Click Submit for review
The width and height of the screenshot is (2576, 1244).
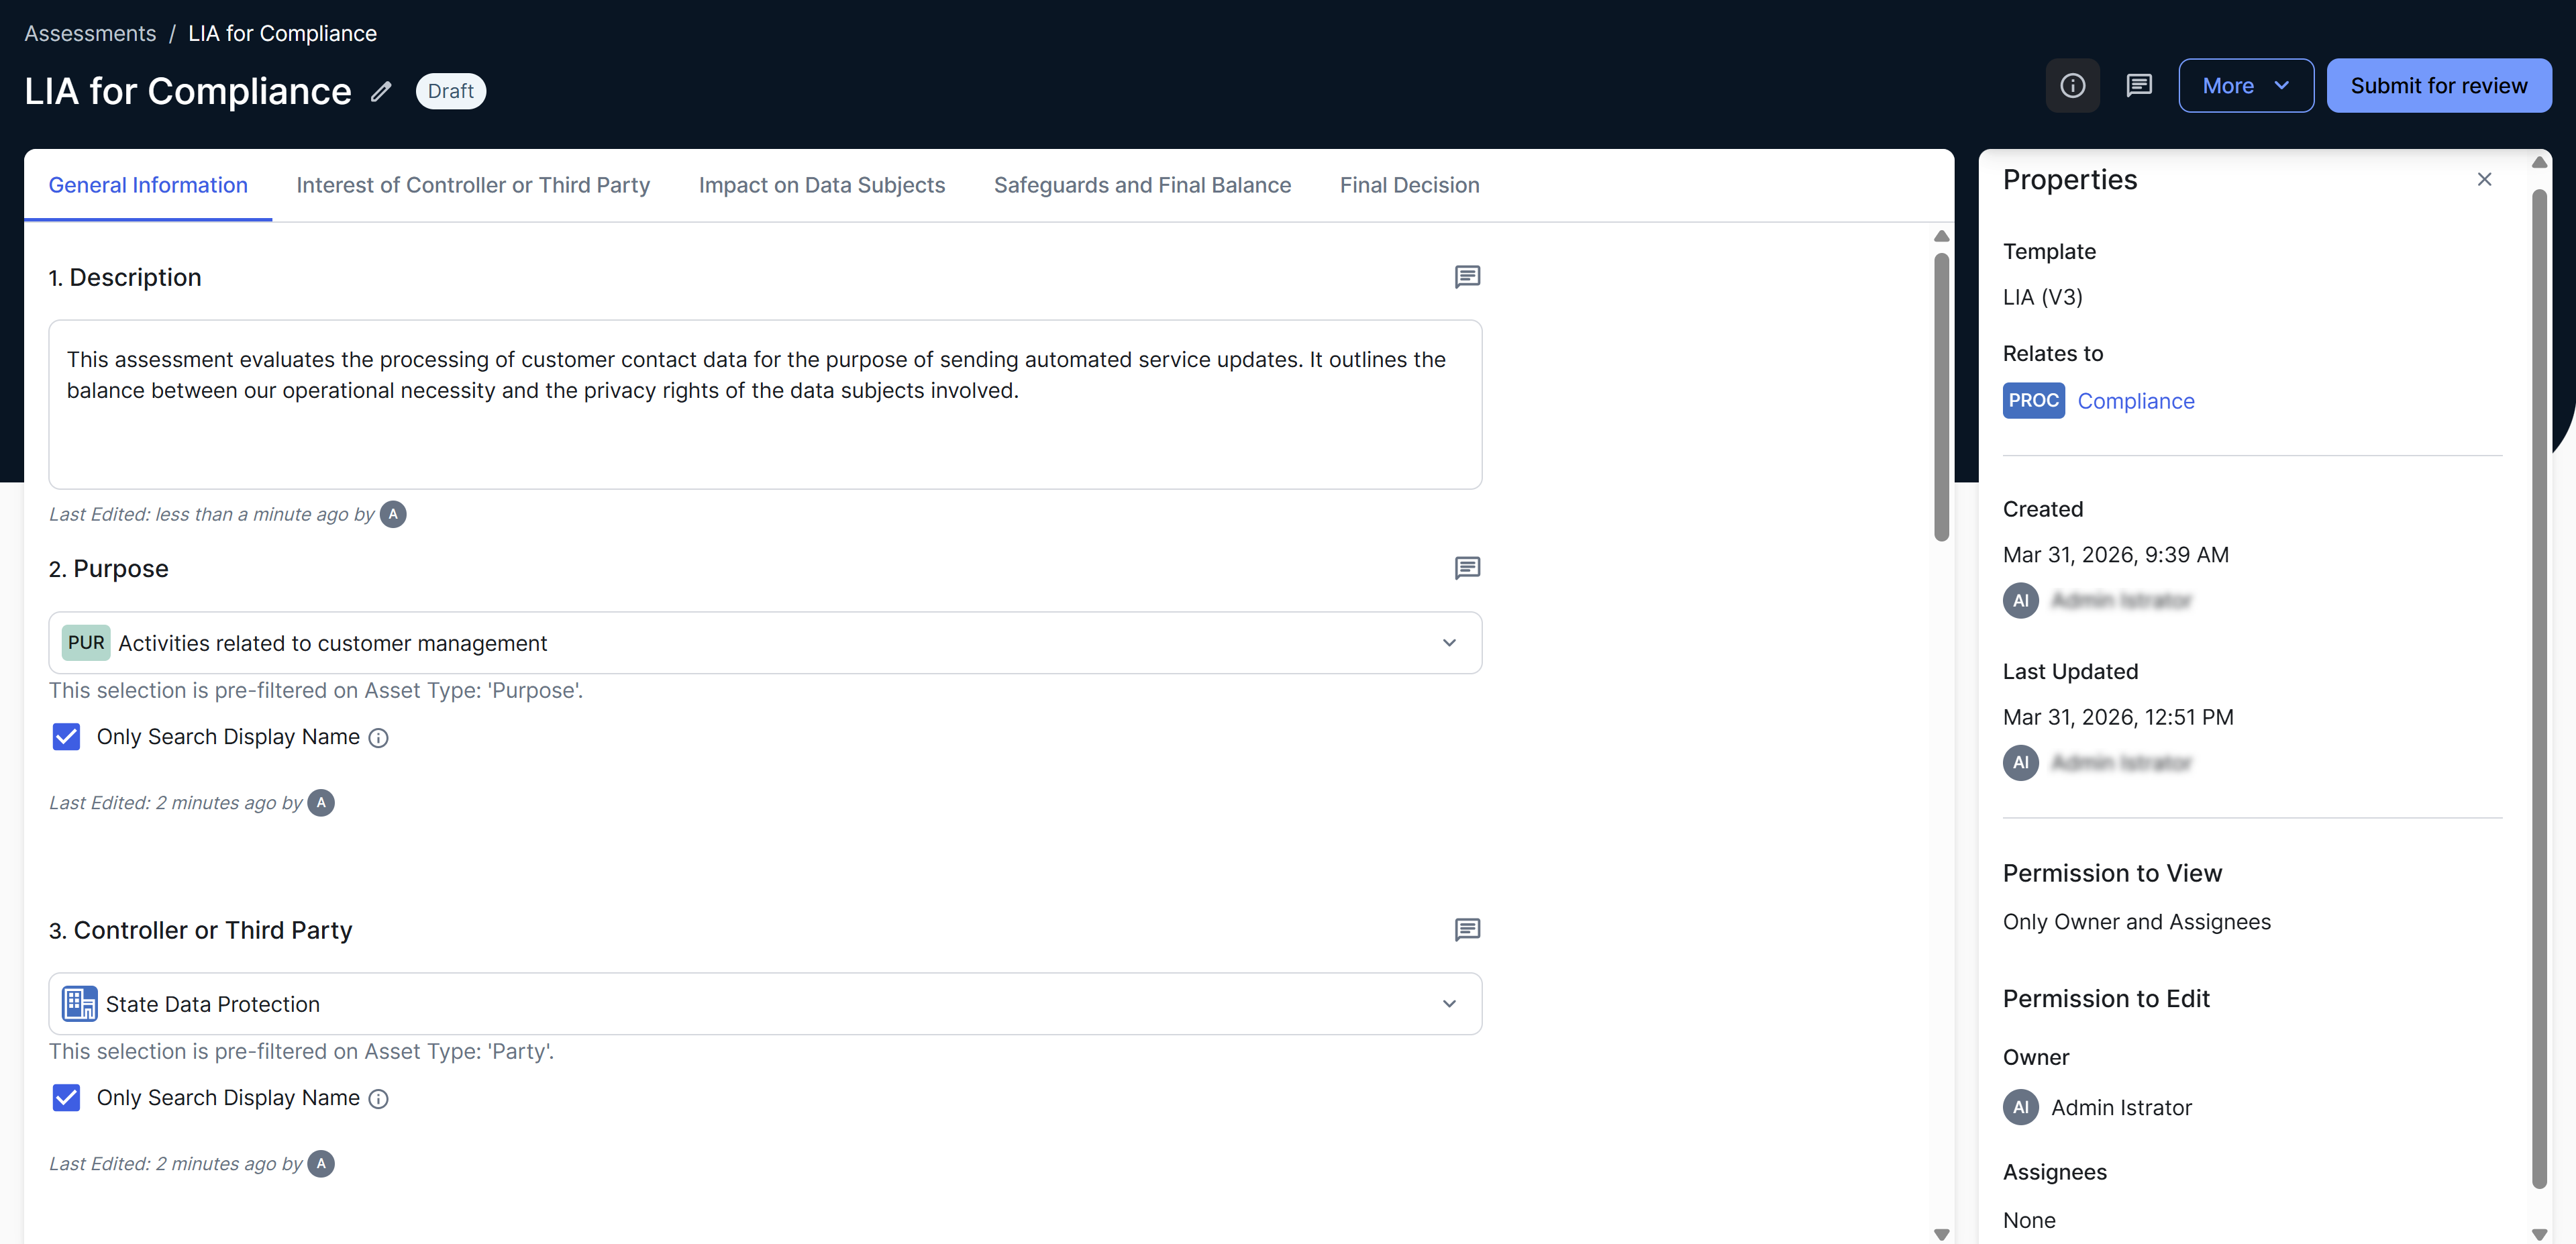coord(2439,85)
